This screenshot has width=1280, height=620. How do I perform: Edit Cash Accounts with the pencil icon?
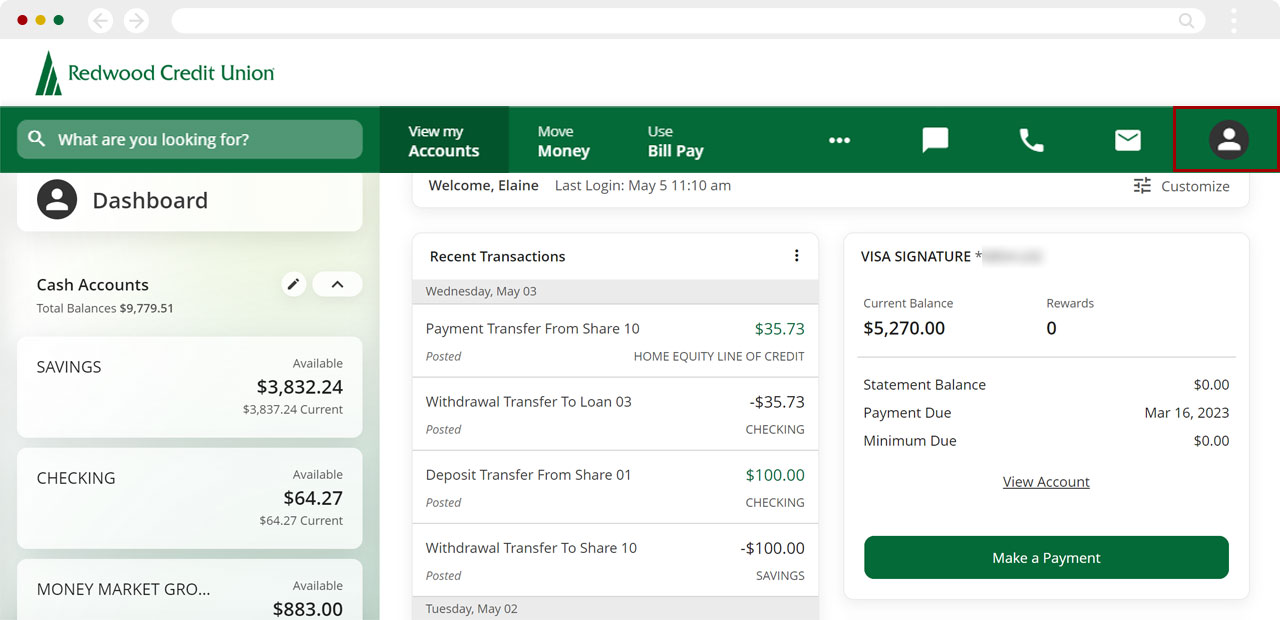pos(293,284)
